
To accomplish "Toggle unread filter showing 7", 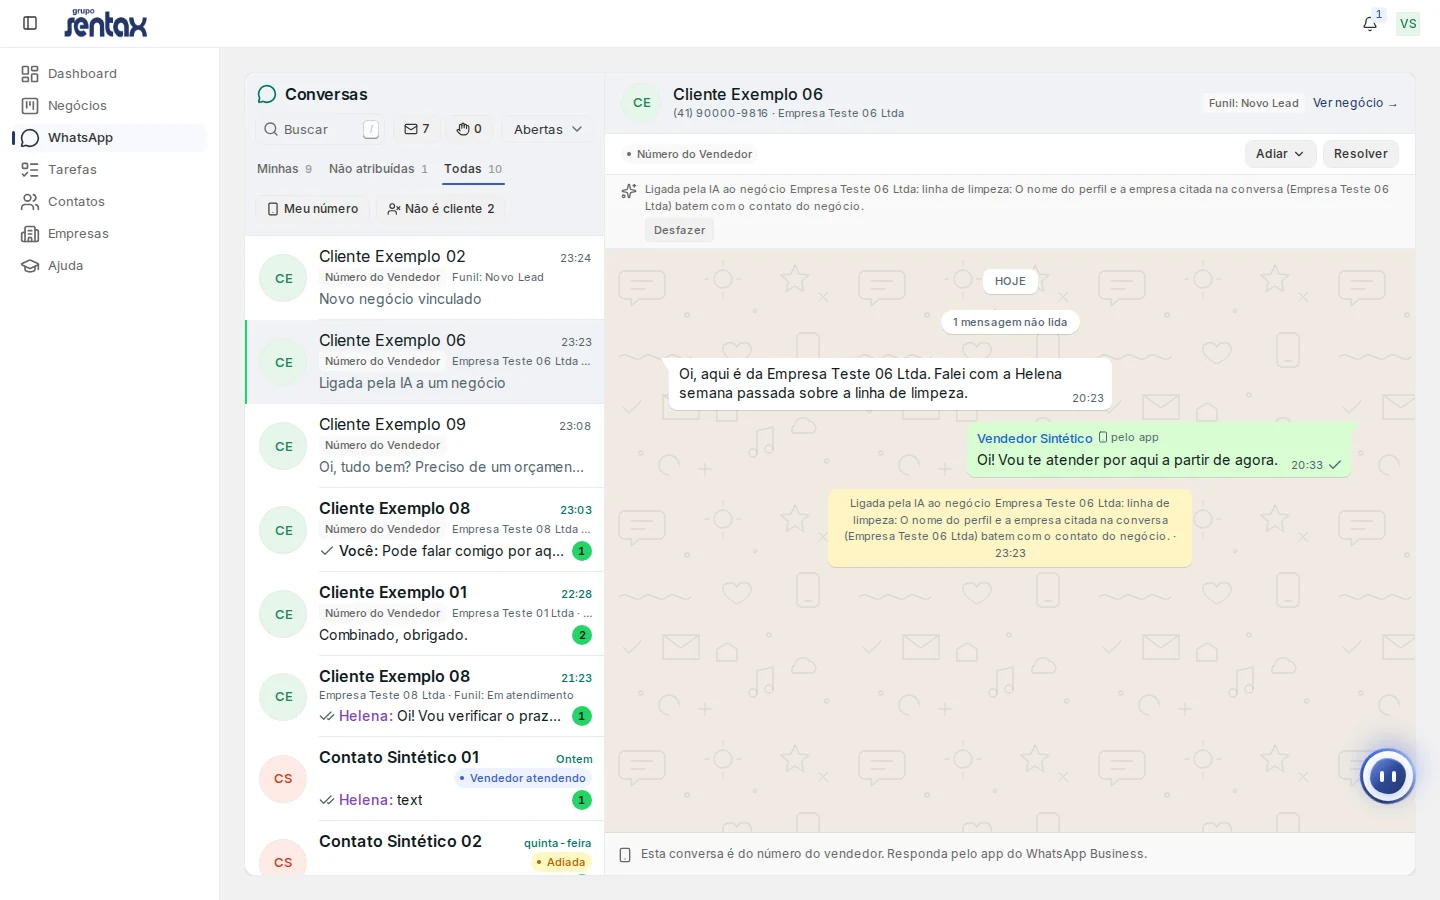I will [417, 129].
